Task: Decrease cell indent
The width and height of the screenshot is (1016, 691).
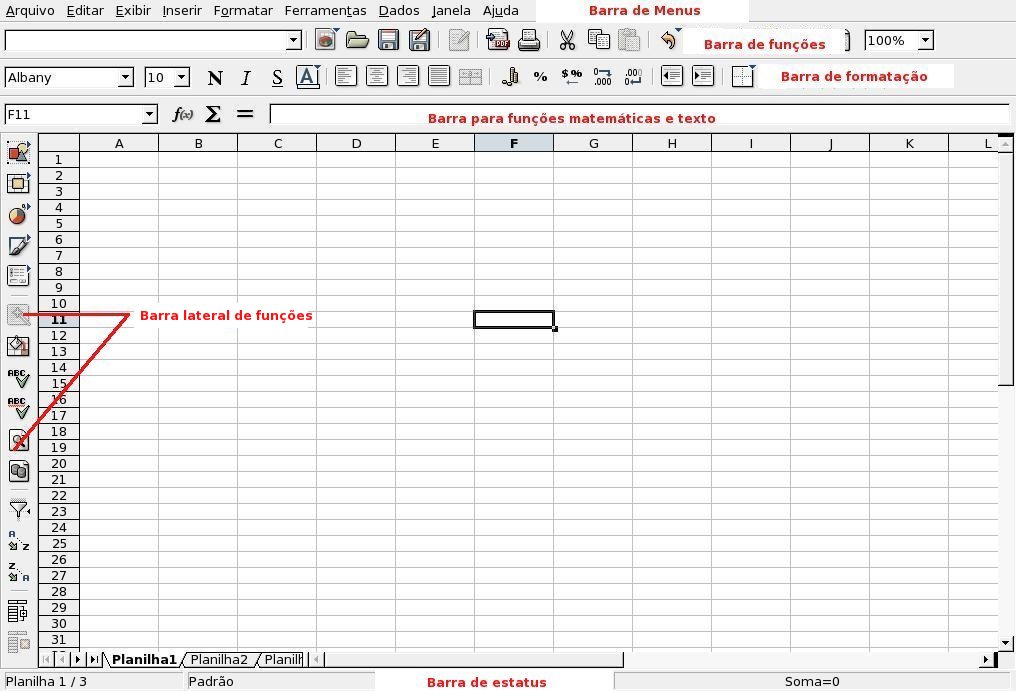Action: pos(672,76)
